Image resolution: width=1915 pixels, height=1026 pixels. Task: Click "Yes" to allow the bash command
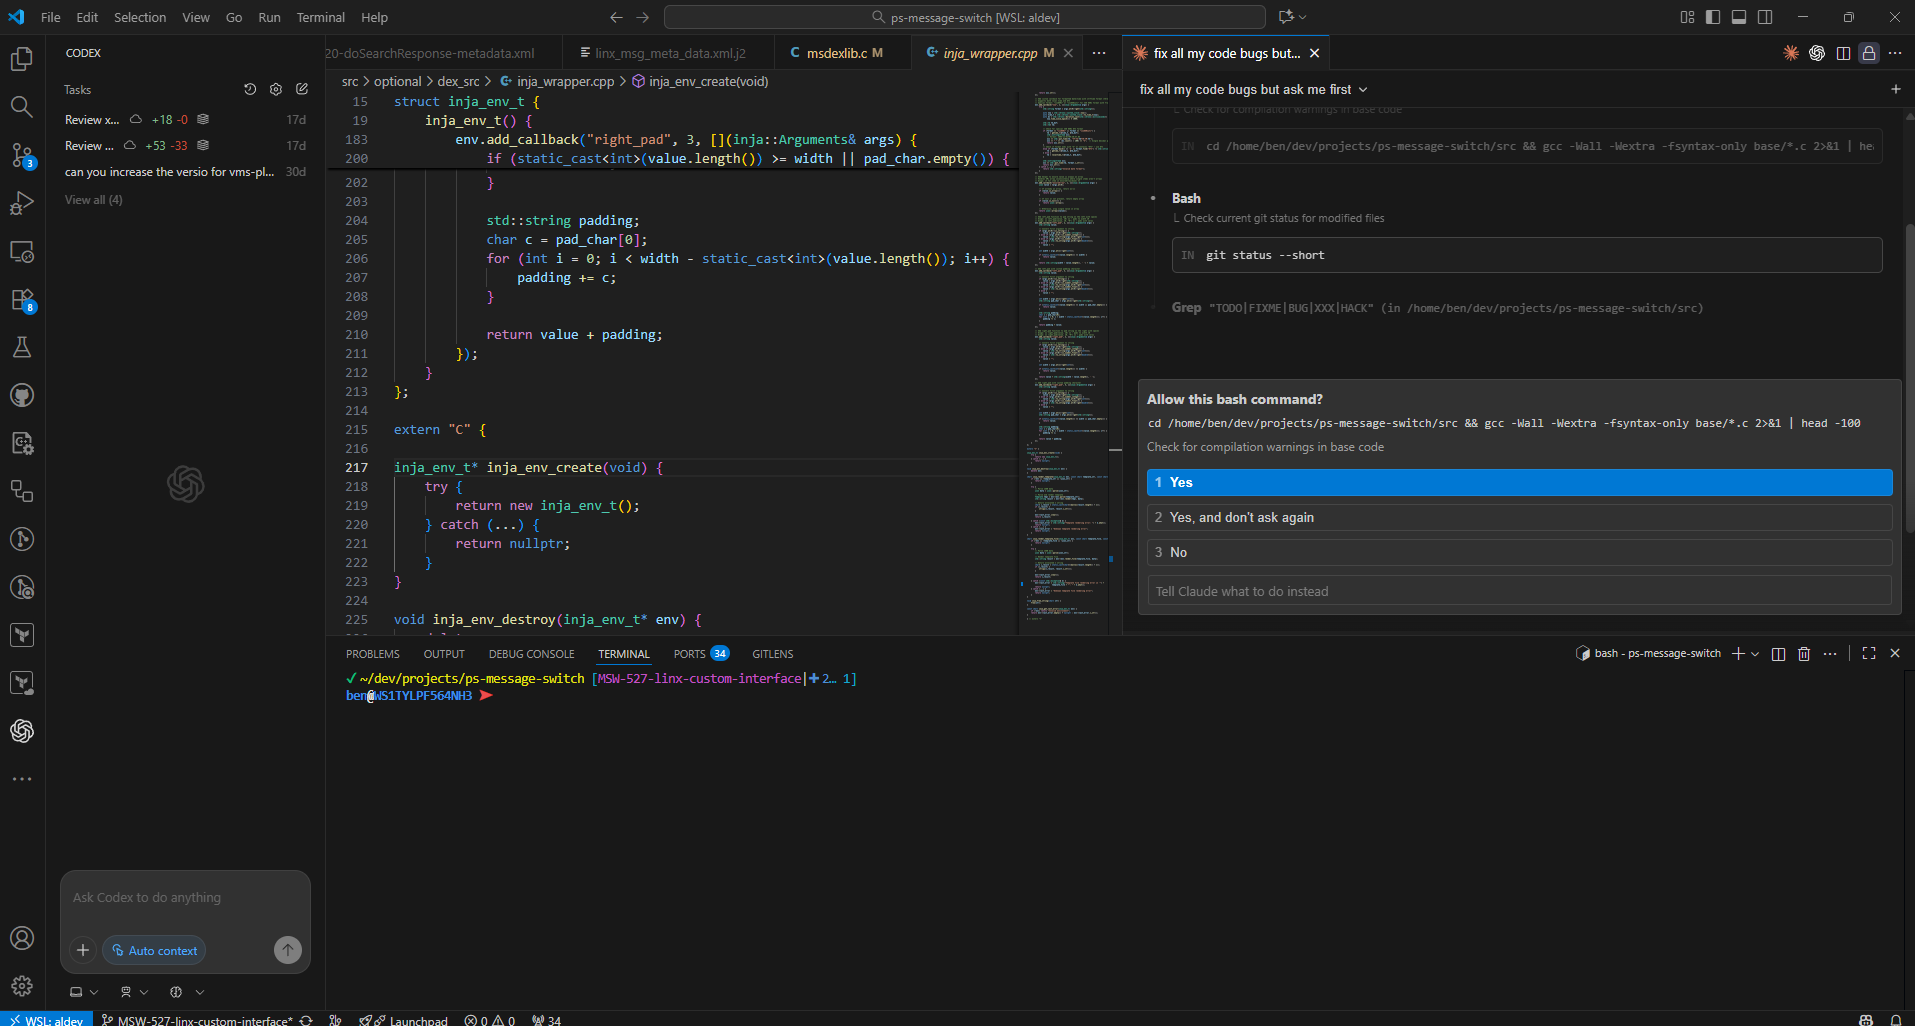tap(1518, 482)
